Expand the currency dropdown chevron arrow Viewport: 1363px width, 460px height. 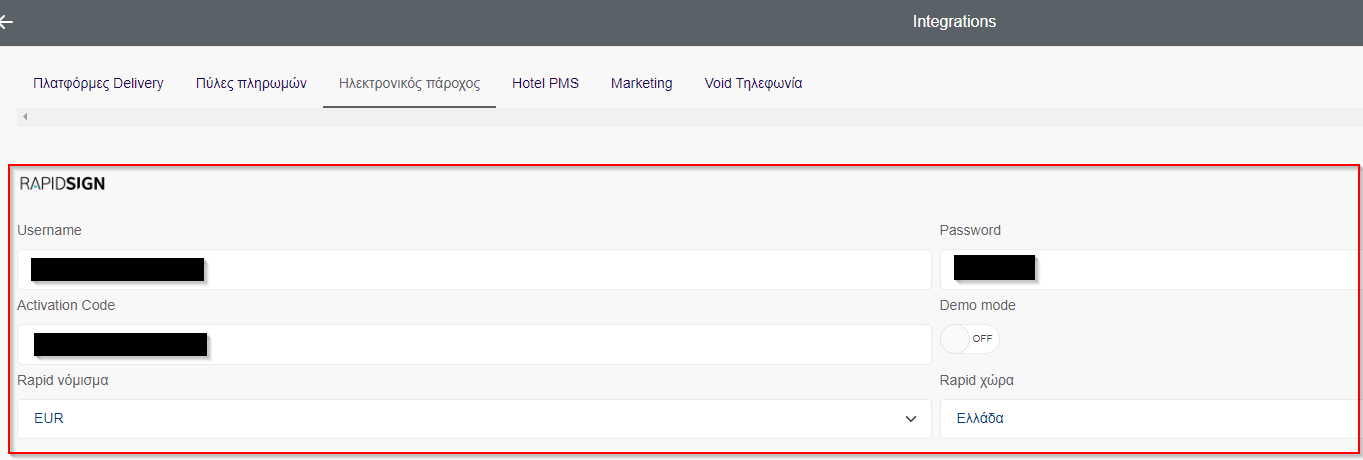point(910,419)
